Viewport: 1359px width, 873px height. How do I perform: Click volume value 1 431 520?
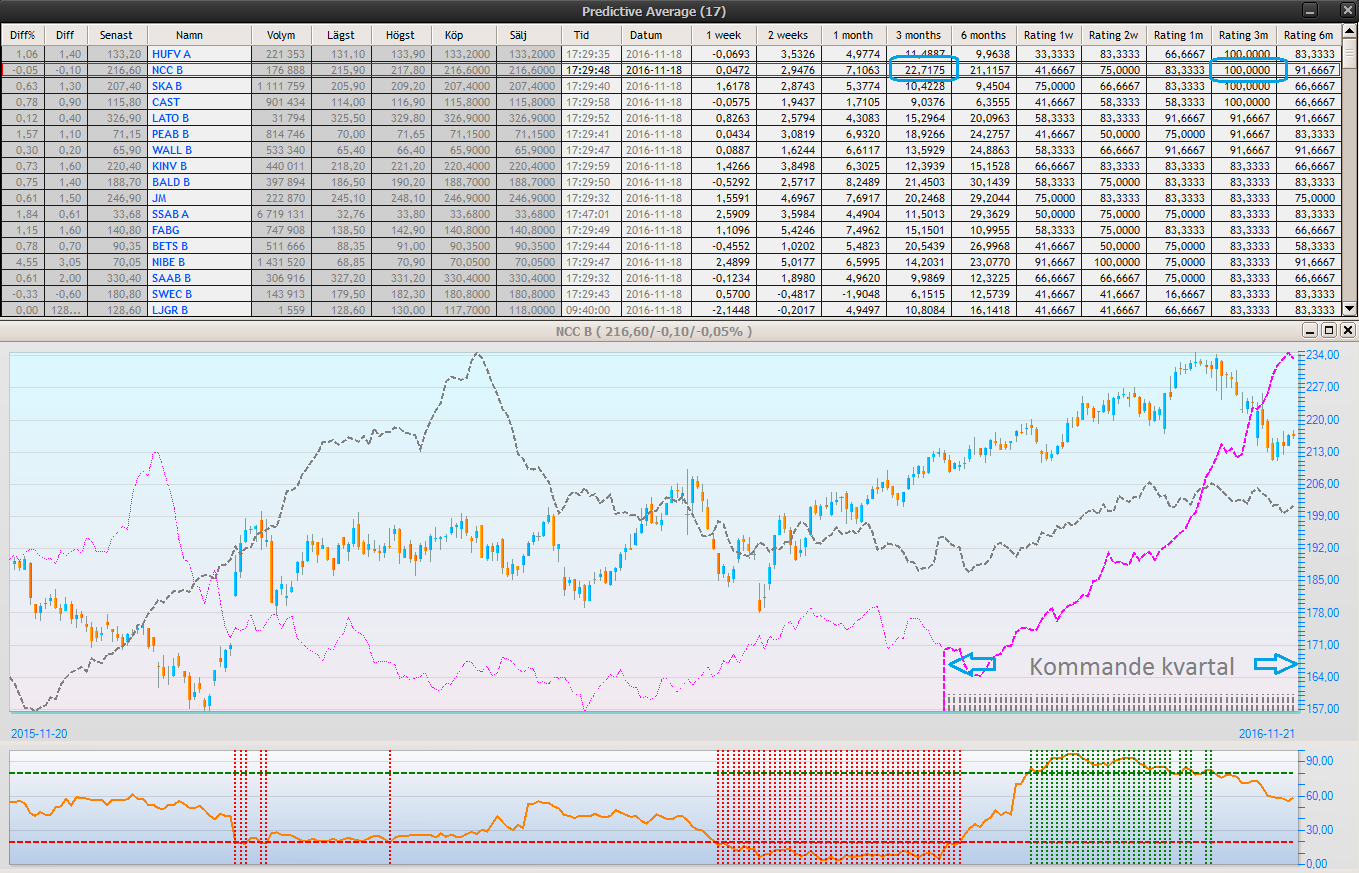tap(279, 262)
